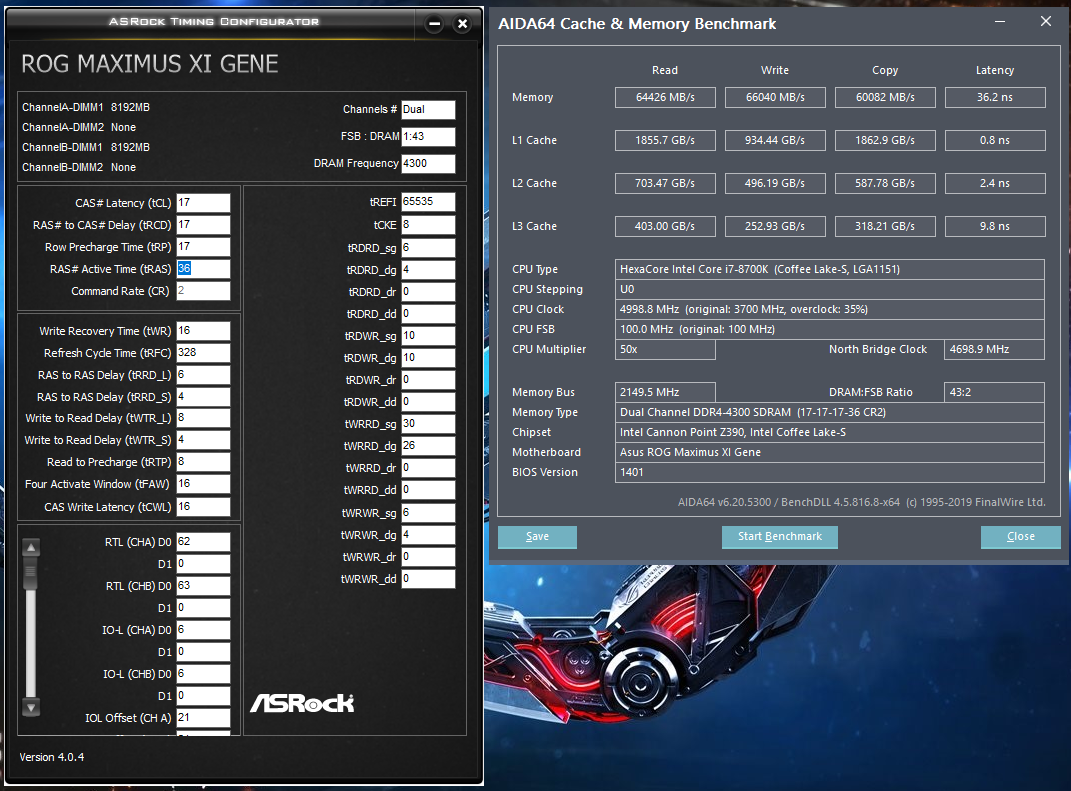
Task: Click the AIDA64 Cache & Memory Benchmark title
Action: pos(637,24)
